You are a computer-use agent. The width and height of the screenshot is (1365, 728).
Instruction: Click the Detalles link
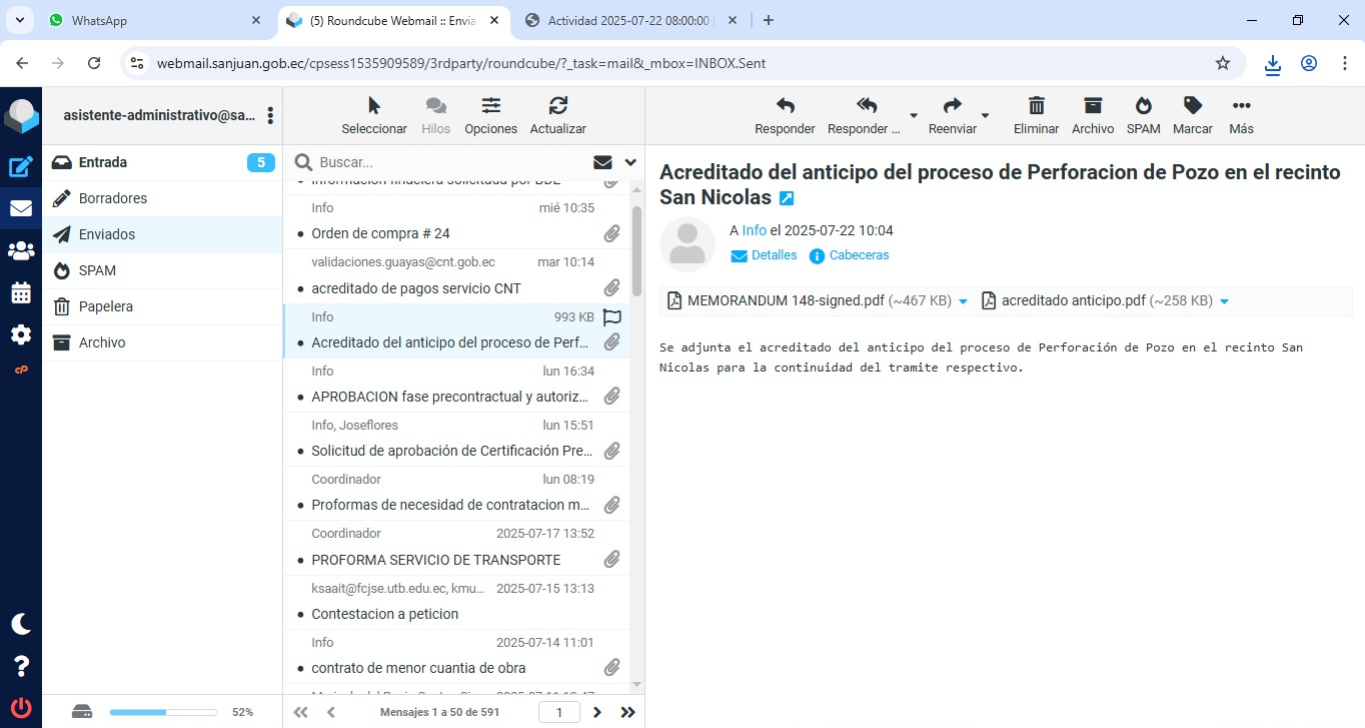[x=773, y=255]
